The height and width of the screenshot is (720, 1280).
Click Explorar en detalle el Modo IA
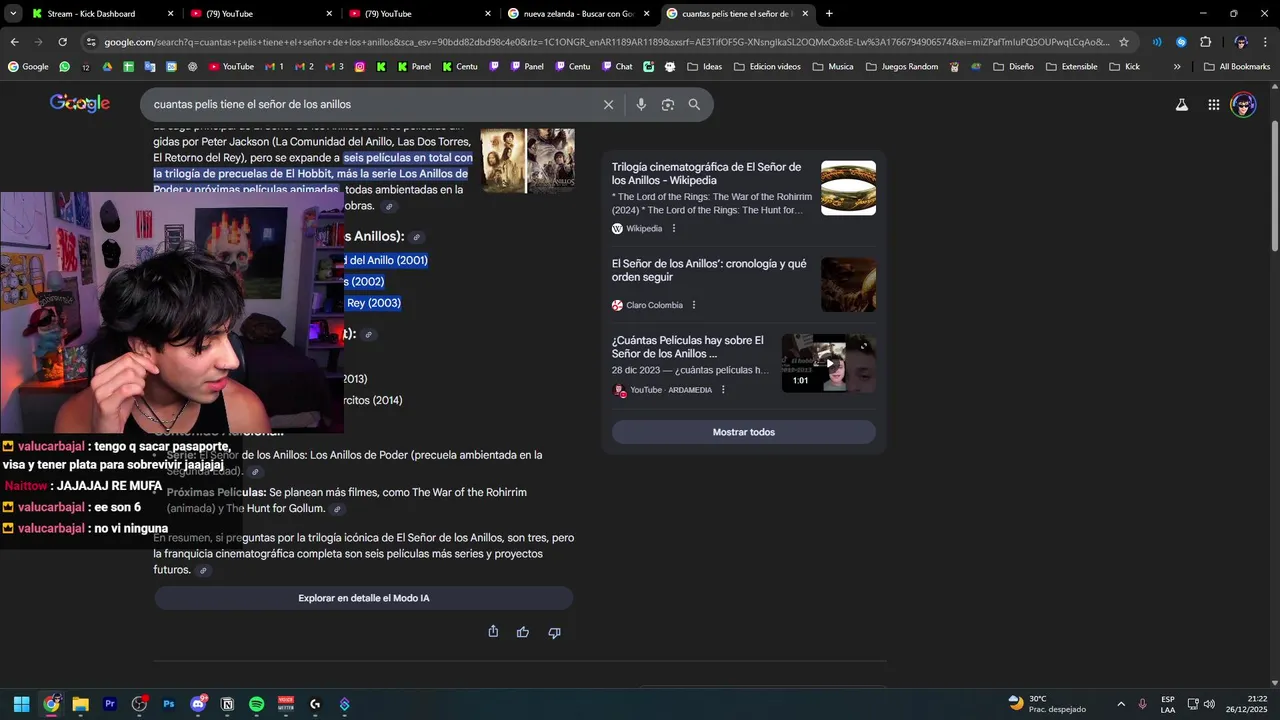[x=363, y=598]
